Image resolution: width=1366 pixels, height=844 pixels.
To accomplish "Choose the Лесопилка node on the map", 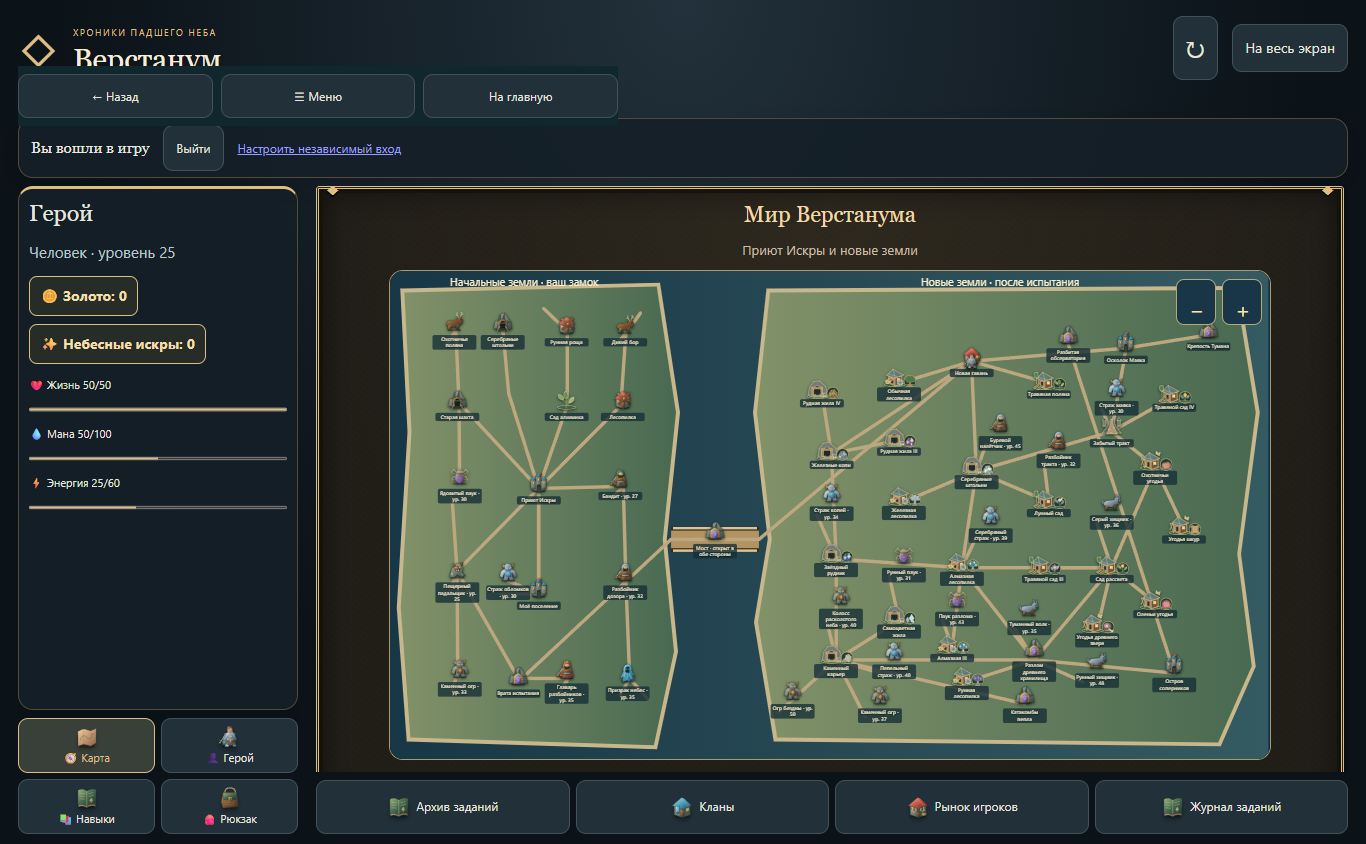I will 623,399.
